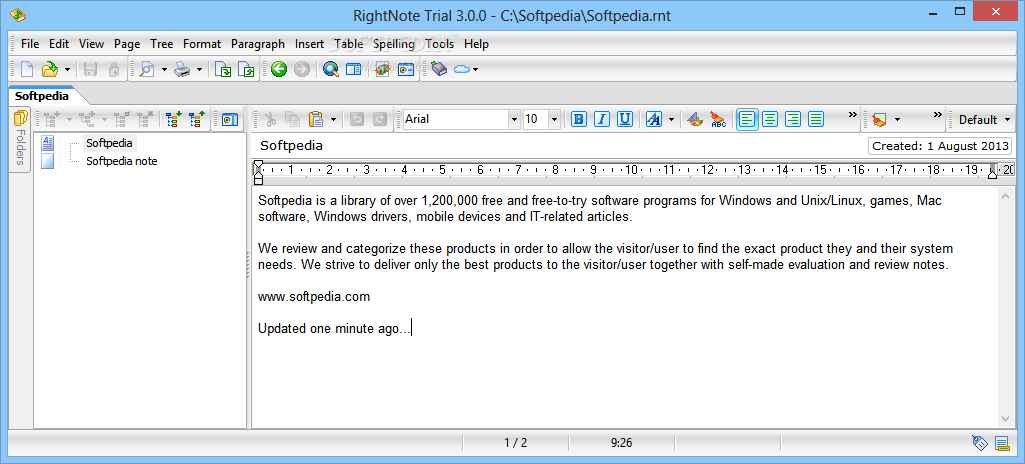
Task: Click the tag icon in status bar
Action: point(979,443)
